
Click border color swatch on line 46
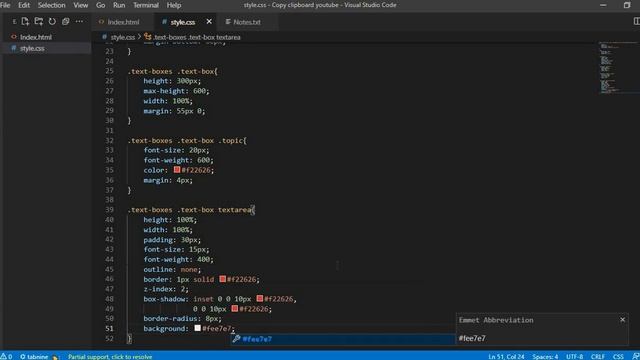[222, 279]
